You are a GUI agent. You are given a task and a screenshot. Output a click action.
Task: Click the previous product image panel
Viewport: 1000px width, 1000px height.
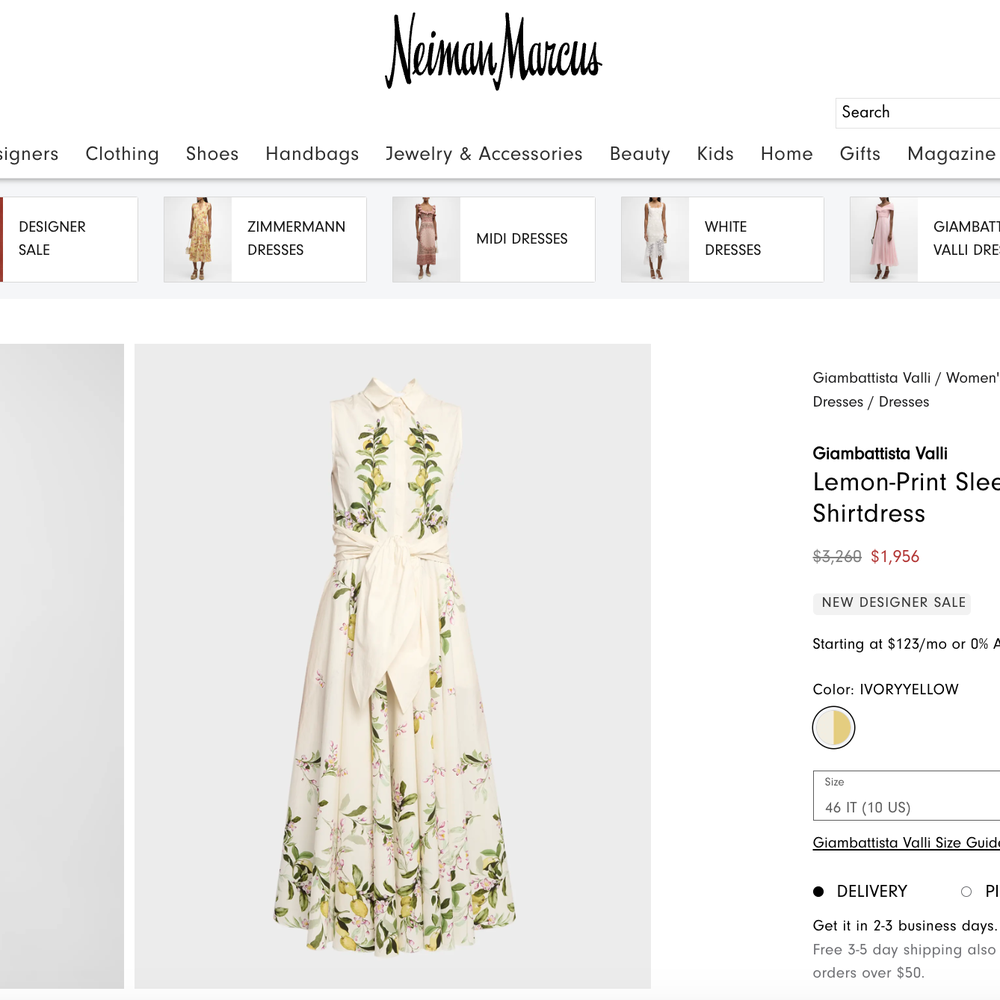click(x=62, y=666)
